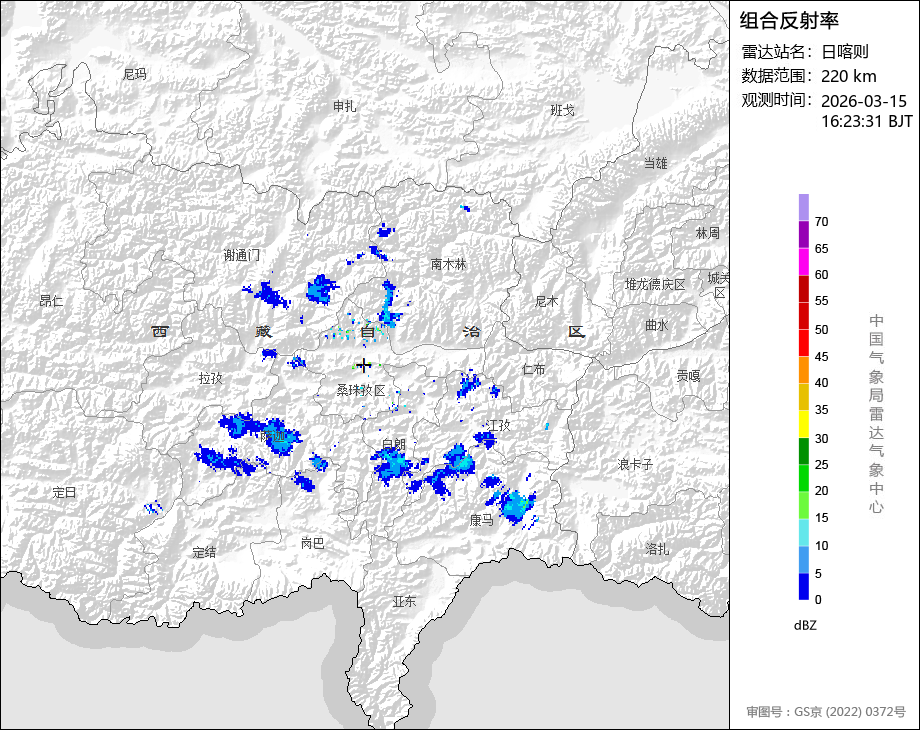920x730 pixels.
Task: Click the legend value 55
Action: tap(821, 301)
